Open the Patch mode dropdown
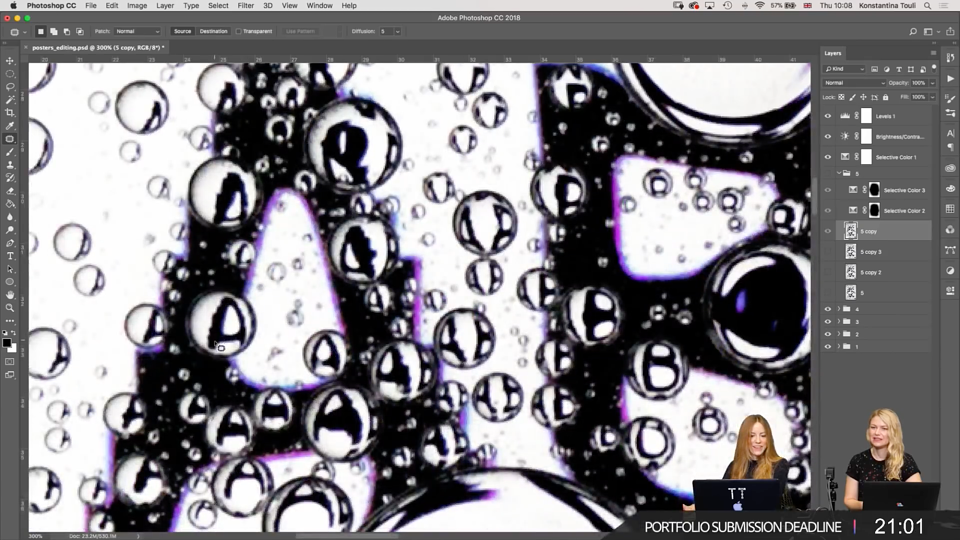Viewport: 960px width, 540px height. pos(137,31)
